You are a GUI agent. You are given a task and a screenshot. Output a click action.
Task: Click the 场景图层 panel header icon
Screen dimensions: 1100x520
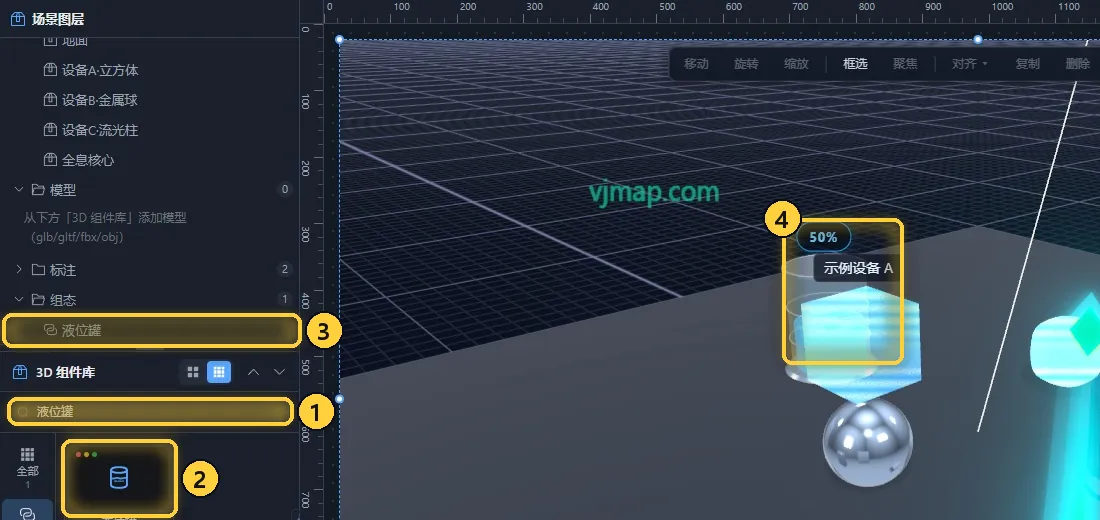click(x=18, y=19)
